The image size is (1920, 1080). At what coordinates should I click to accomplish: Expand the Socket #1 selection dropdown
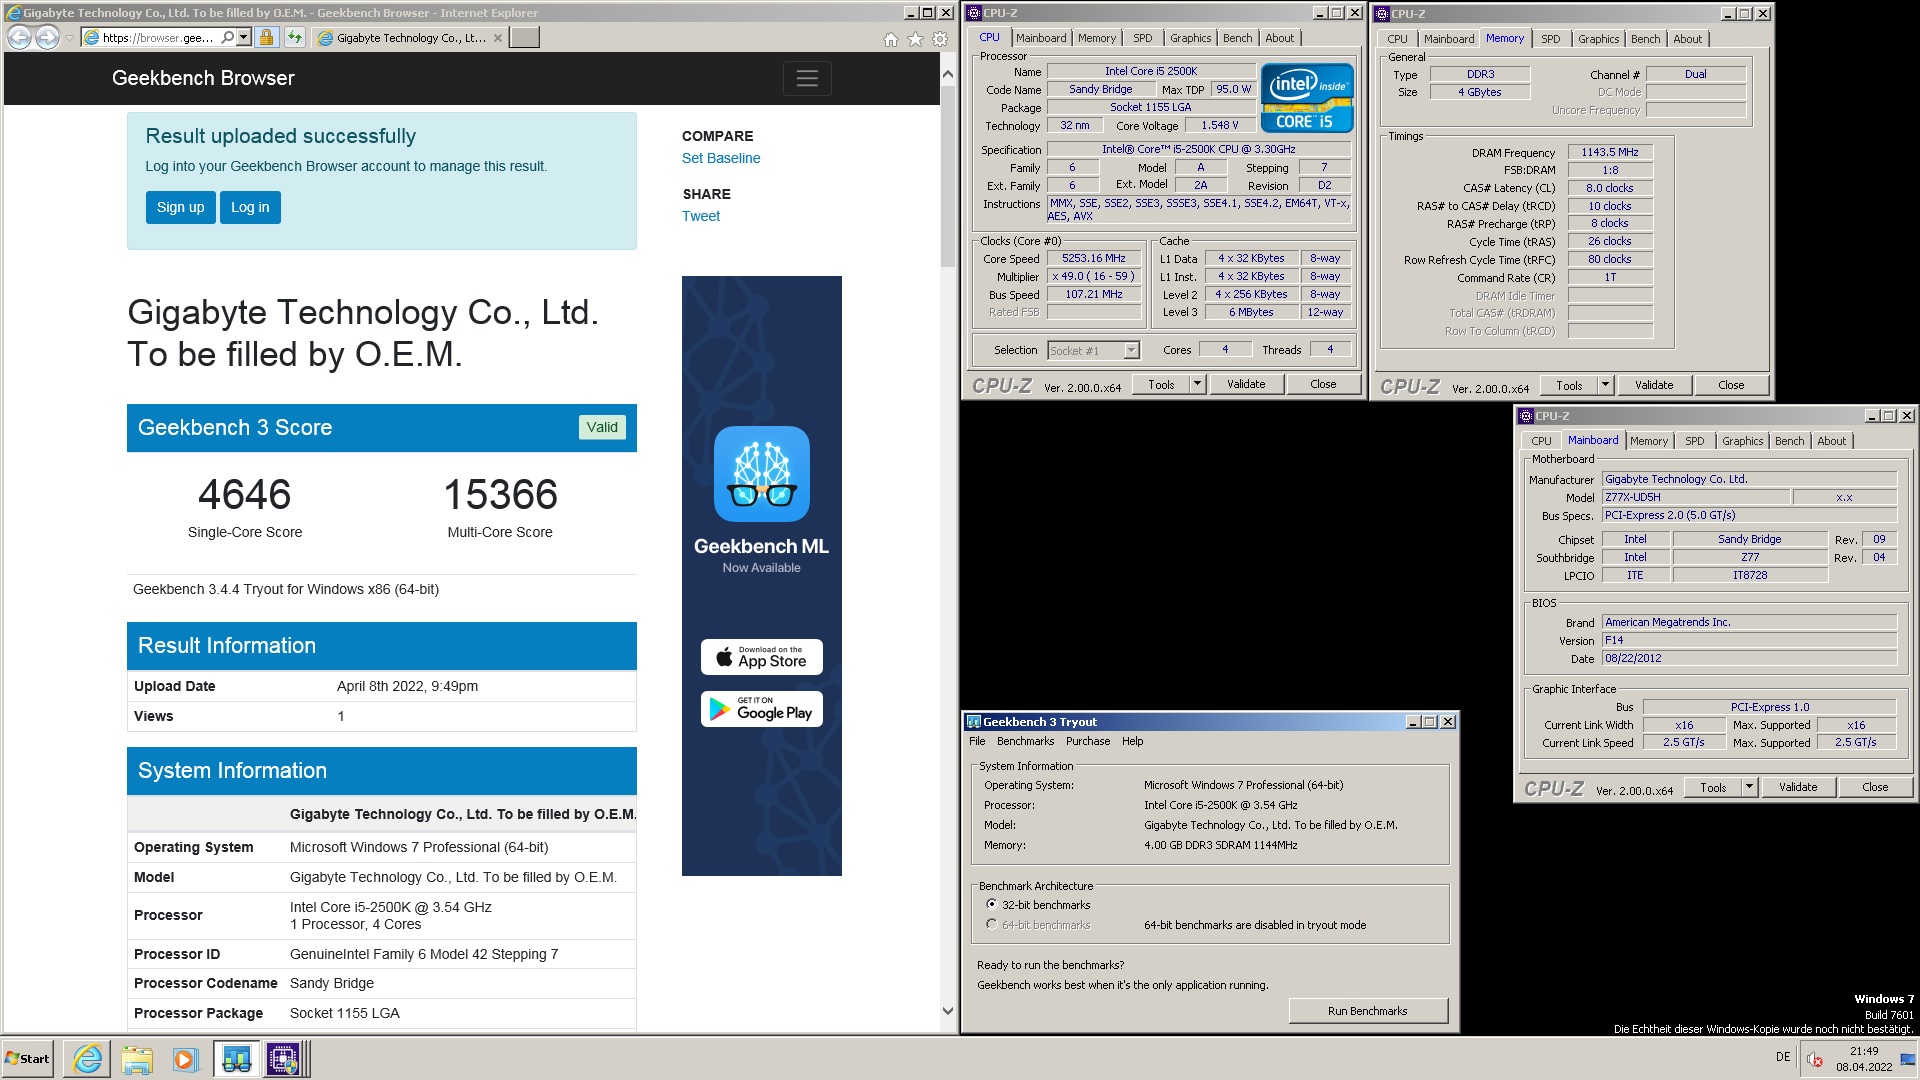tap(1131, 350)
